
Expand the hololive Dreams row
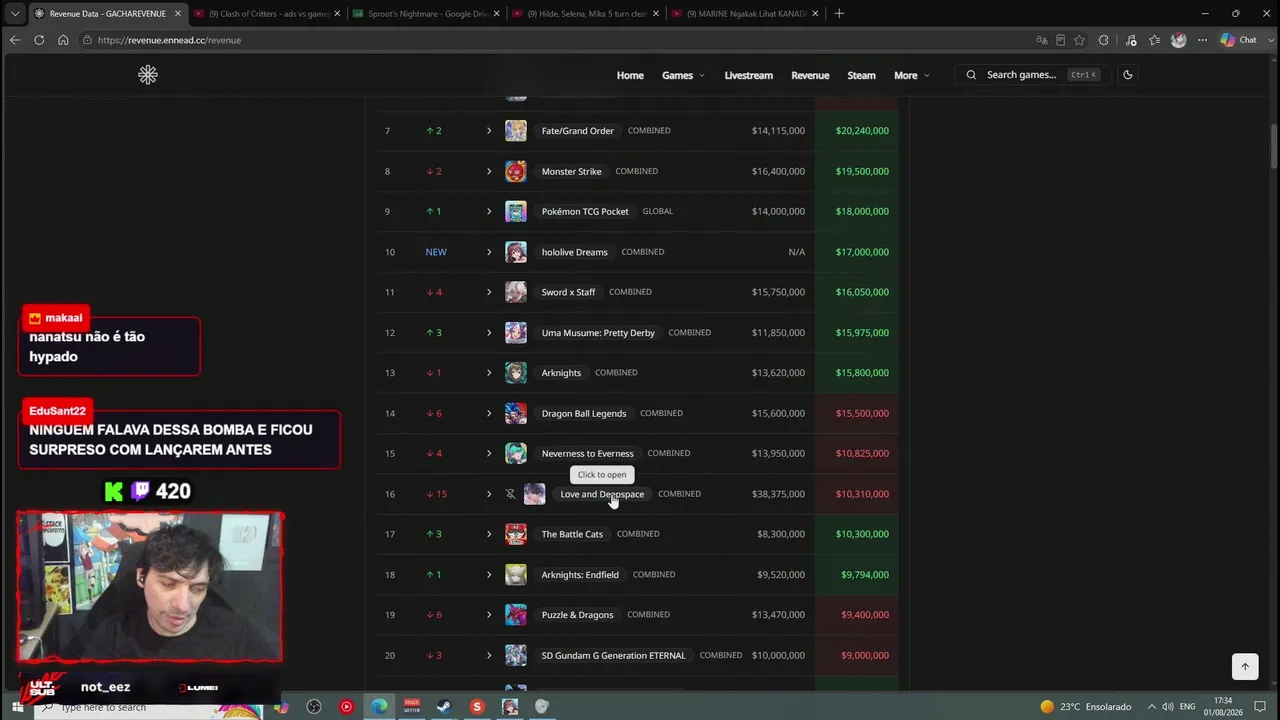[489, 252]
